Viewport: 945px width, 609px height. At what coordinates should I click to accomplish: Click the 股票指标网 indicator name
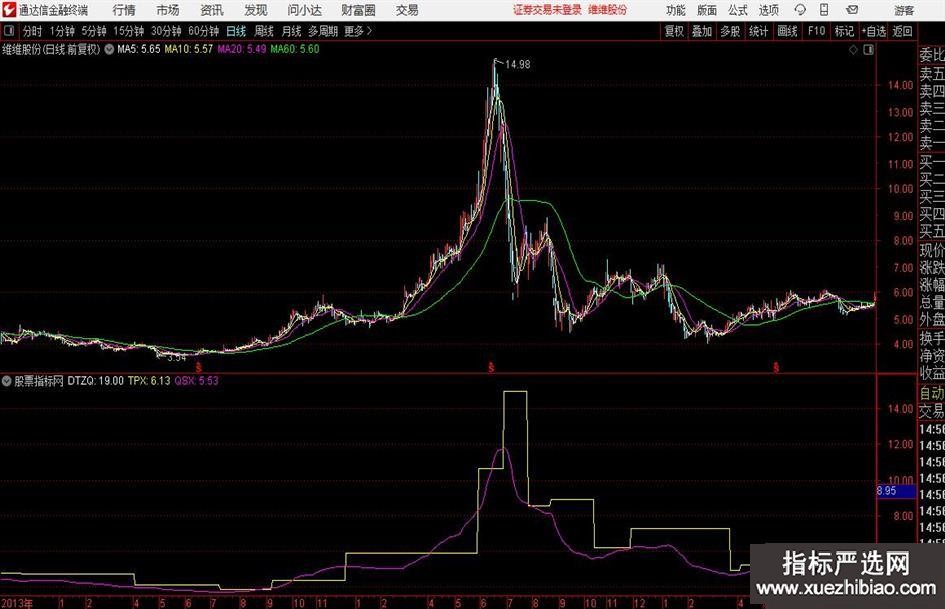(39, 381)
